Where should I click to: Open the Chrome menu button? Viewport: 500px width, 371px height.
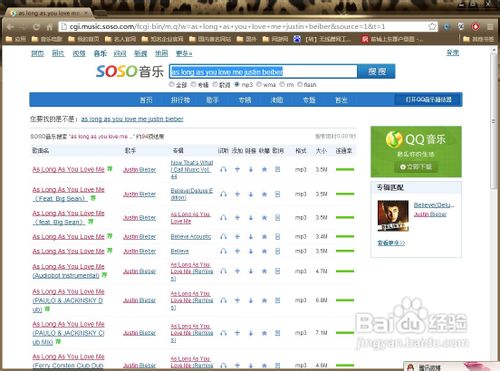coord(490,27)
